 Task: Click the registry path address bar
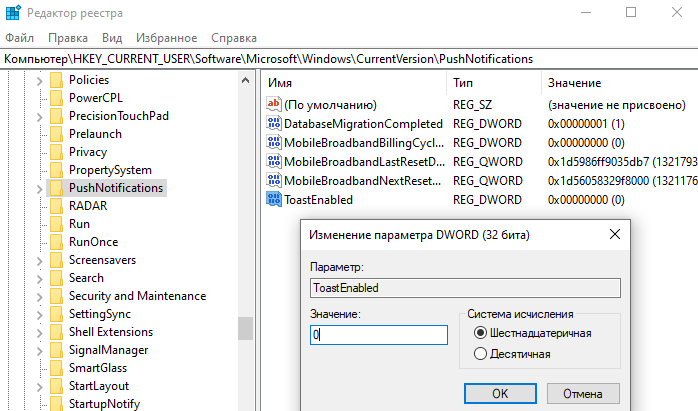click(349, 59)
